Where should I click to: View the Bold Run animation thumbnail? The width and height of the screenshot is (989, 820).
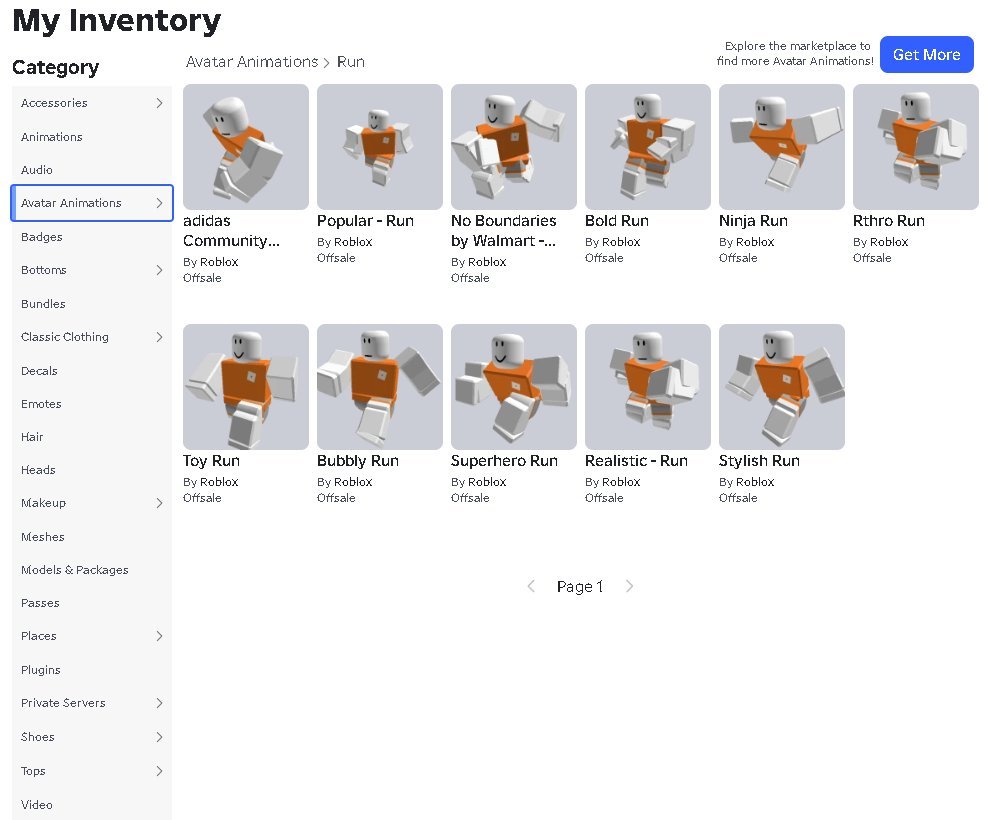point(648,147)
